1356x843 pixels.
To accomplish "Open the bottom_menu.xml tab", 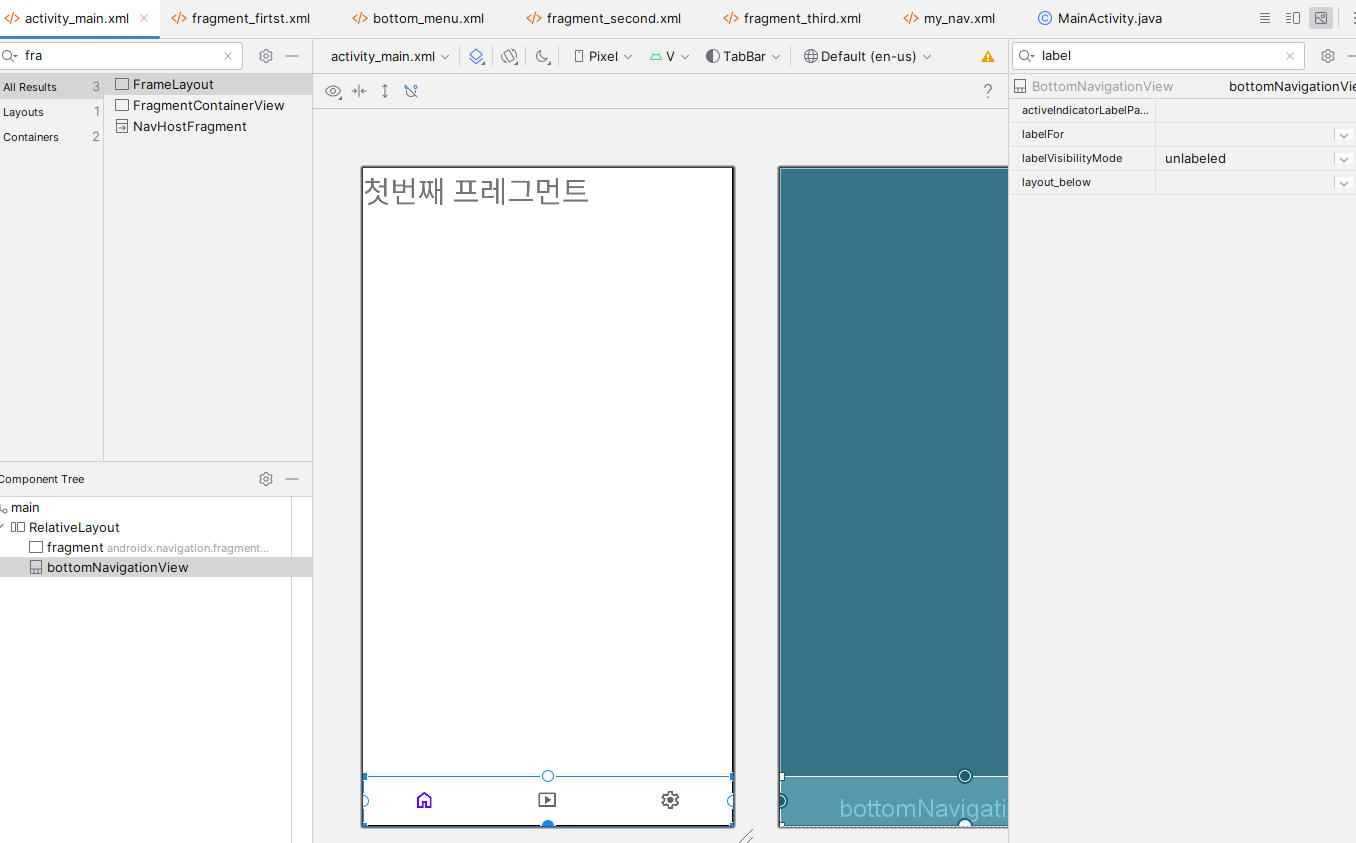I will [x=418, y=18].
